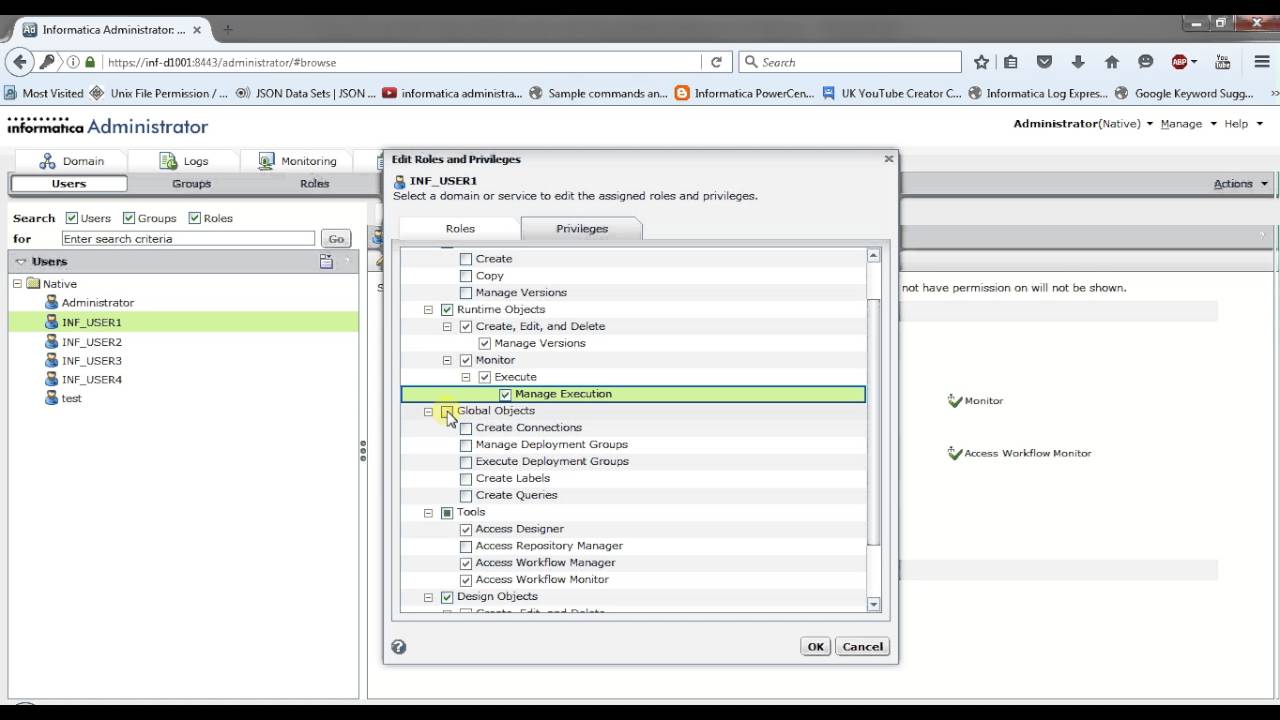Click the chat smiley toolbar icon
The image size is (1280, 720).
1146,62
